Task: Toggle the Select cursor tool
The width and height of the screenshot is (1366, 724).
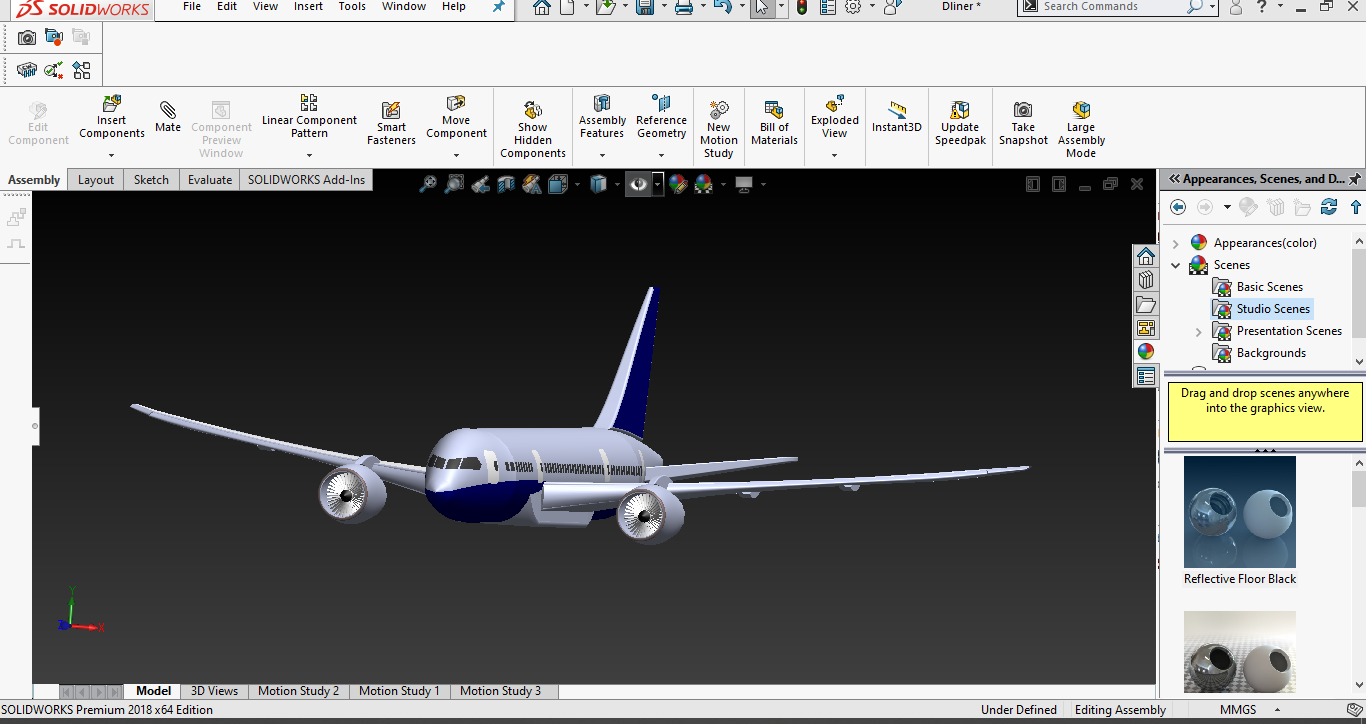Action: click(x=762, y=7)
